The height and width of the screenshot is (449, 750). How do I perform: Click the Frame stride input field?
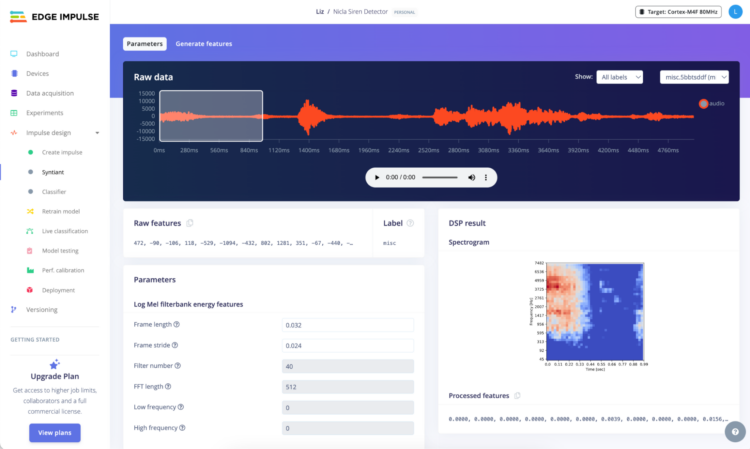tap(348, 345)
